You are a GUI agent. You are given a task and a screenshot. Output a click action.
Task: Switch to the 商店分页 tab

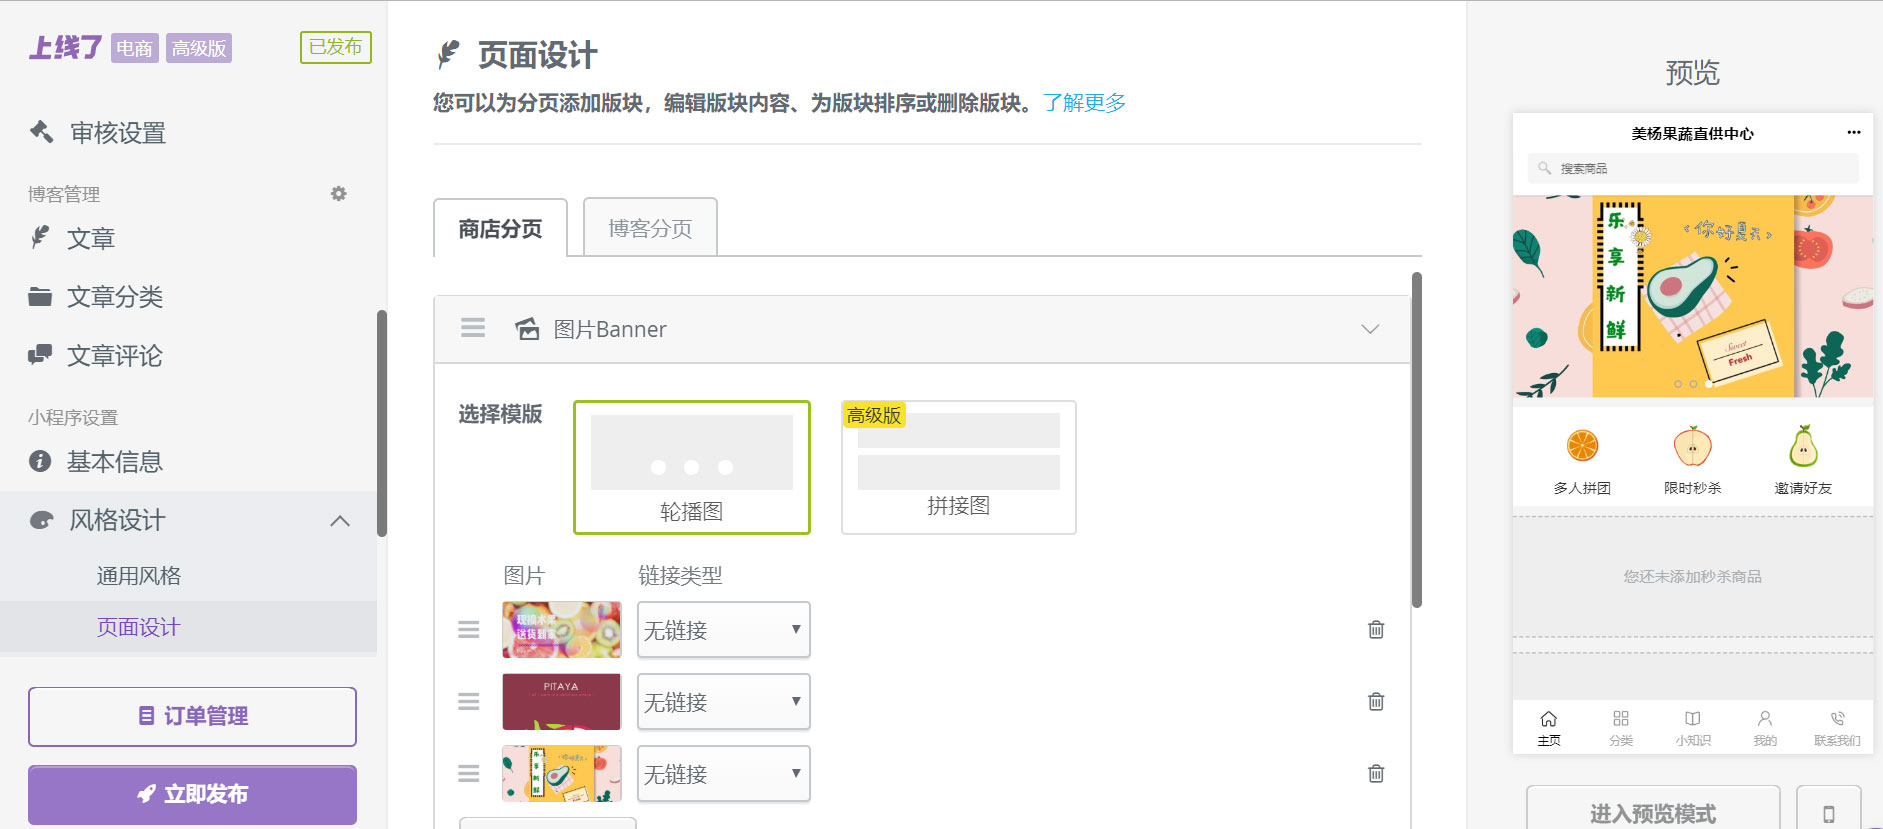click(x=500, y=228)
